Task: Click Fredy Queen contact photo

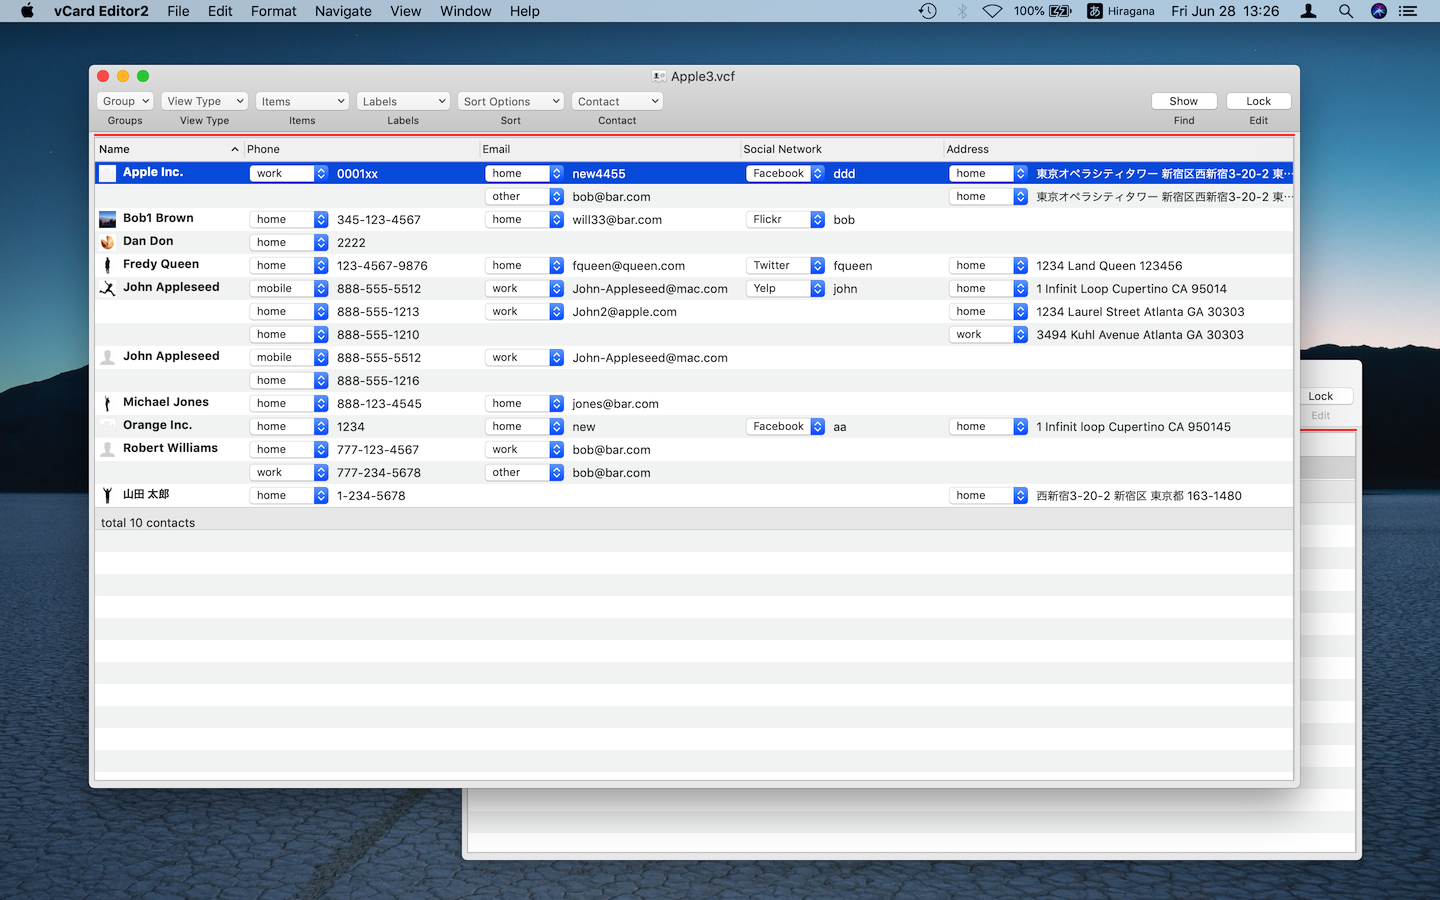Action: [x=107, y=265]
